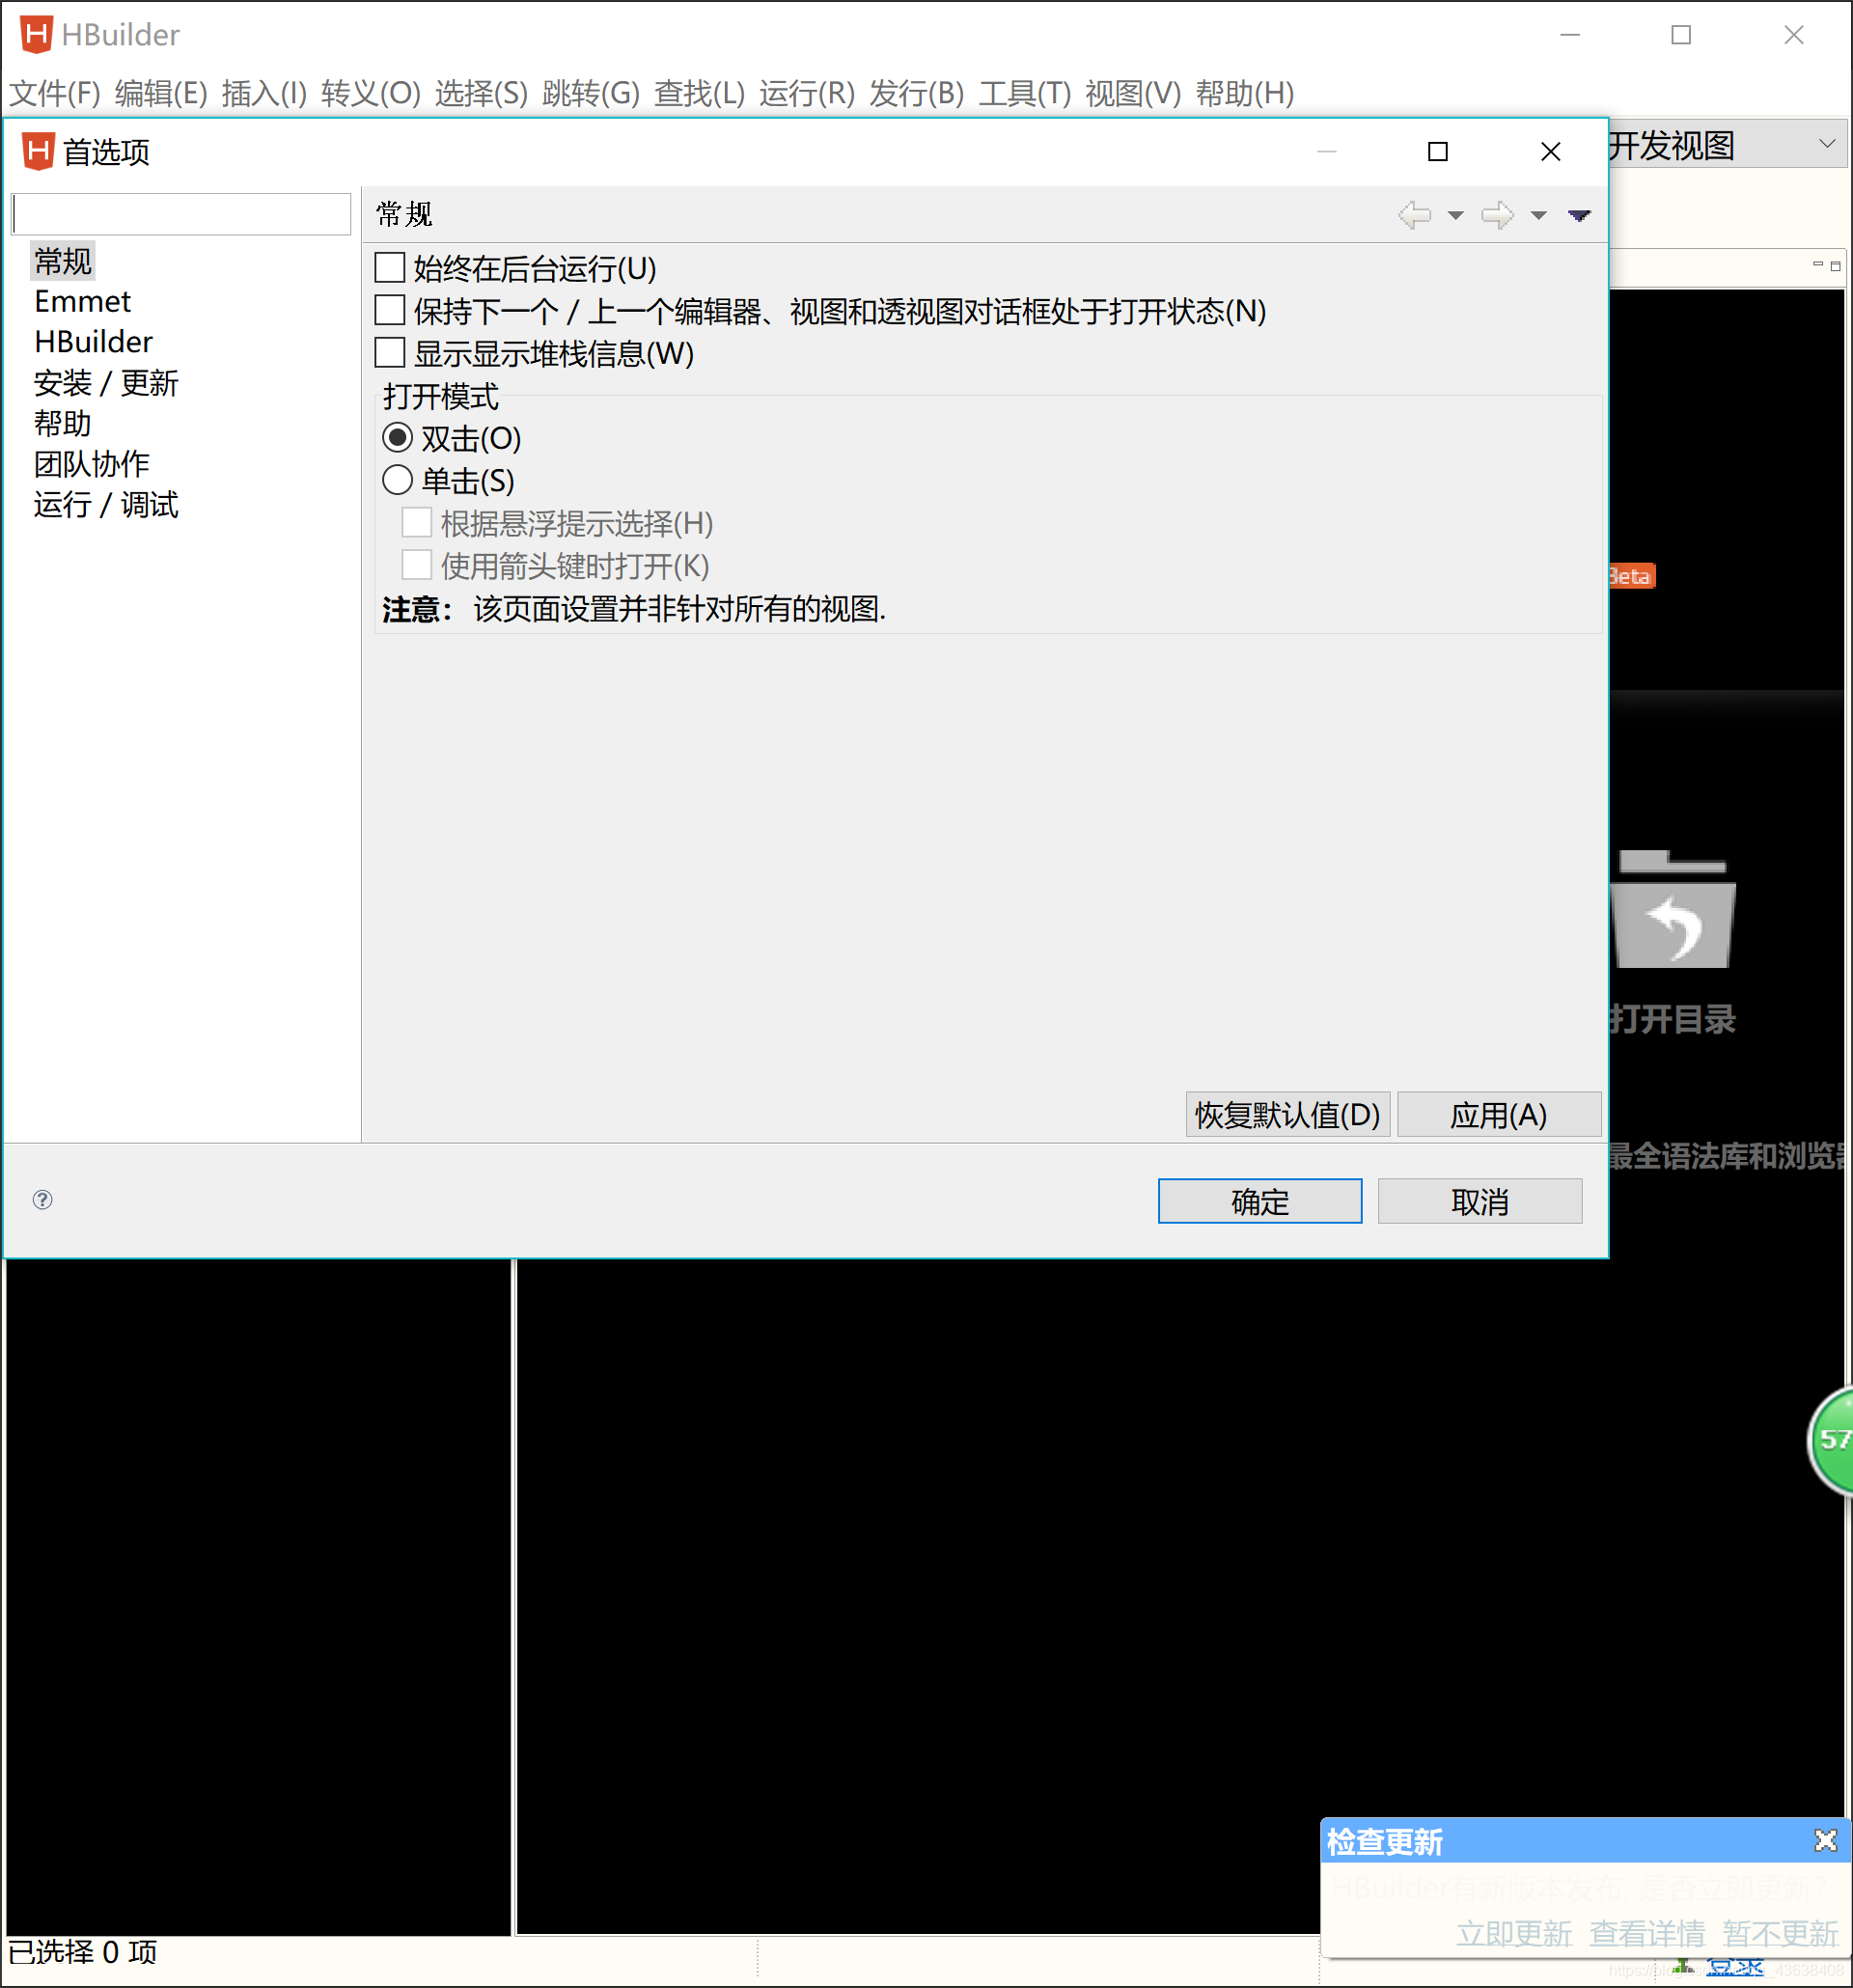1853x1988 pixels.
Task: Select the 双击(O) radio button
Action: tap(397, 438)
